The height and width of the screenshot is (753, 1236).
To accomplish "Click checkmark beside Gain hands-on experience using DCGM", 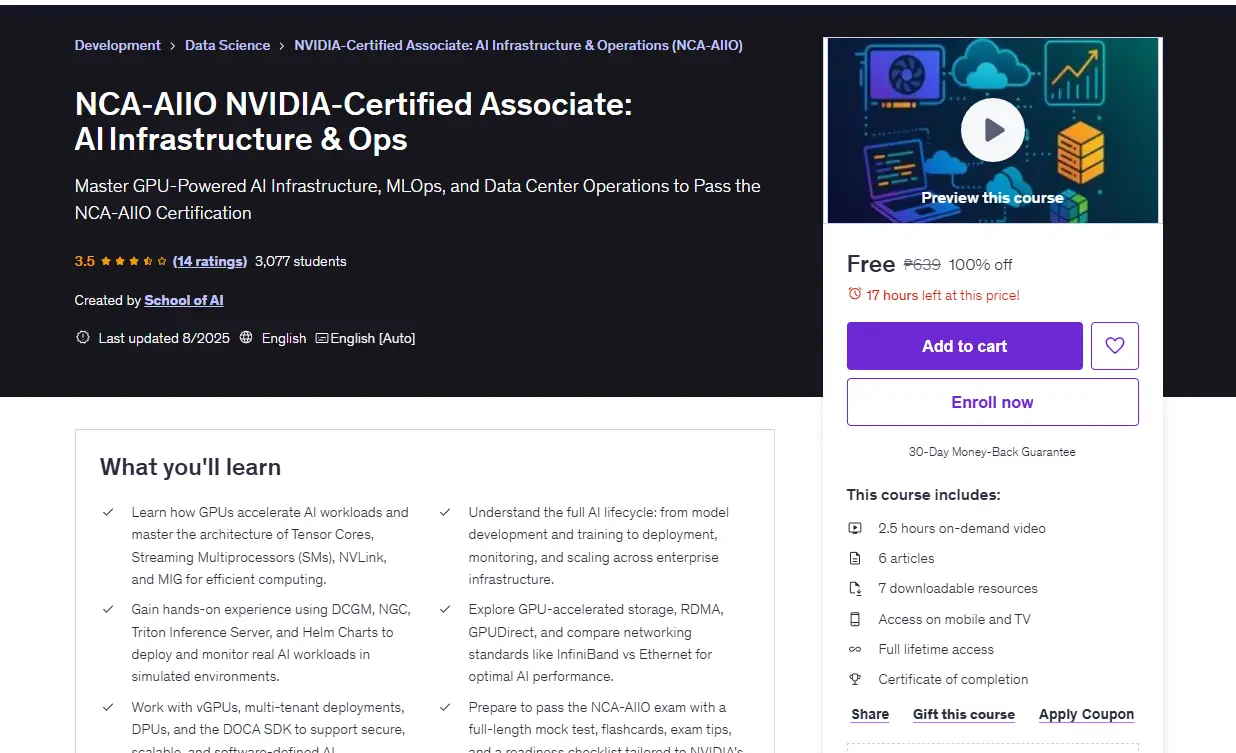I will [108, 609].
